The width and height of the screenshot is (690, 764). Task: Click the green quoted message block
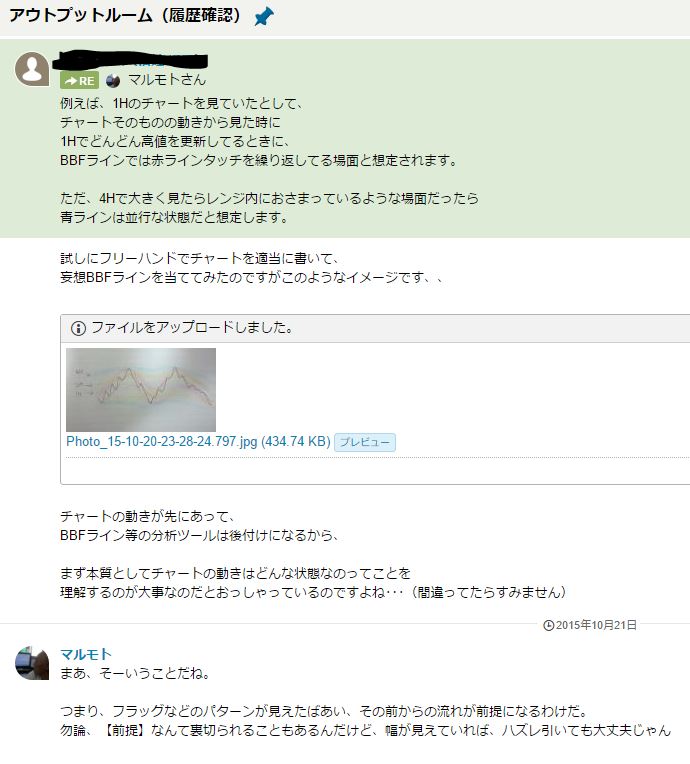[x=345, y=138]
